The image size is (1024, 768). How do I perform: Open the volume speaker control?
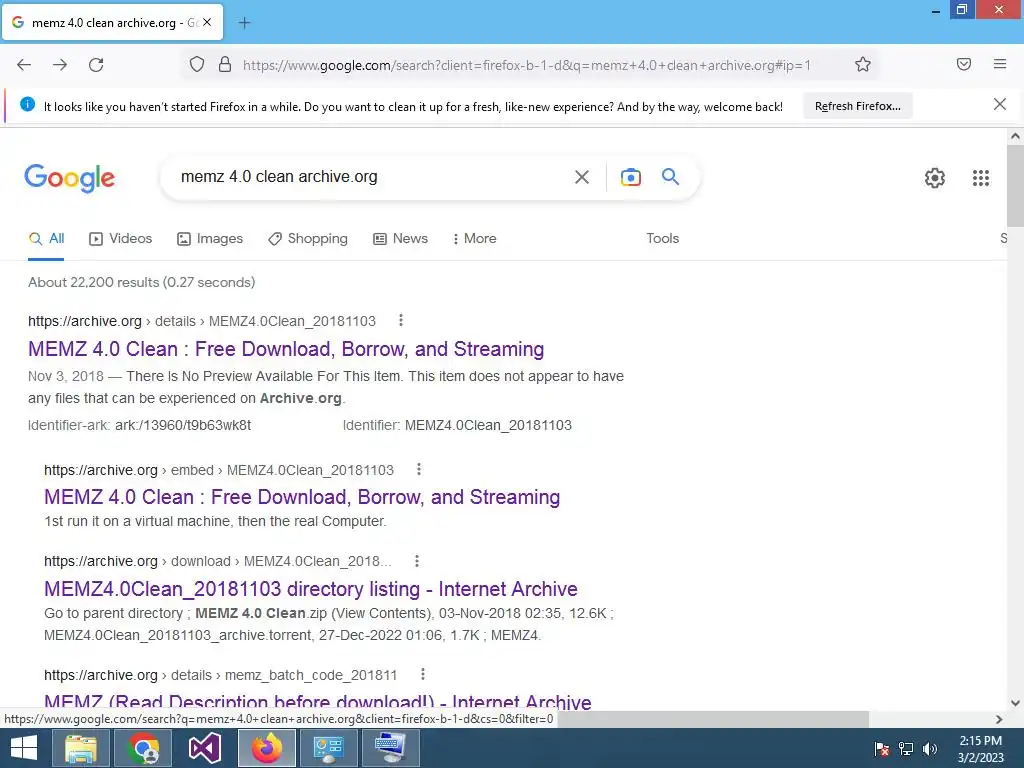point(930,749)
